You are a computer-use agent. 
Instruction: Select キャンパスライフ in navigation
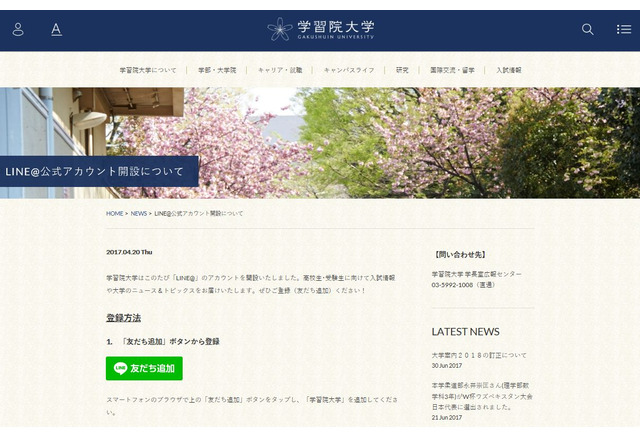[349, 70]
